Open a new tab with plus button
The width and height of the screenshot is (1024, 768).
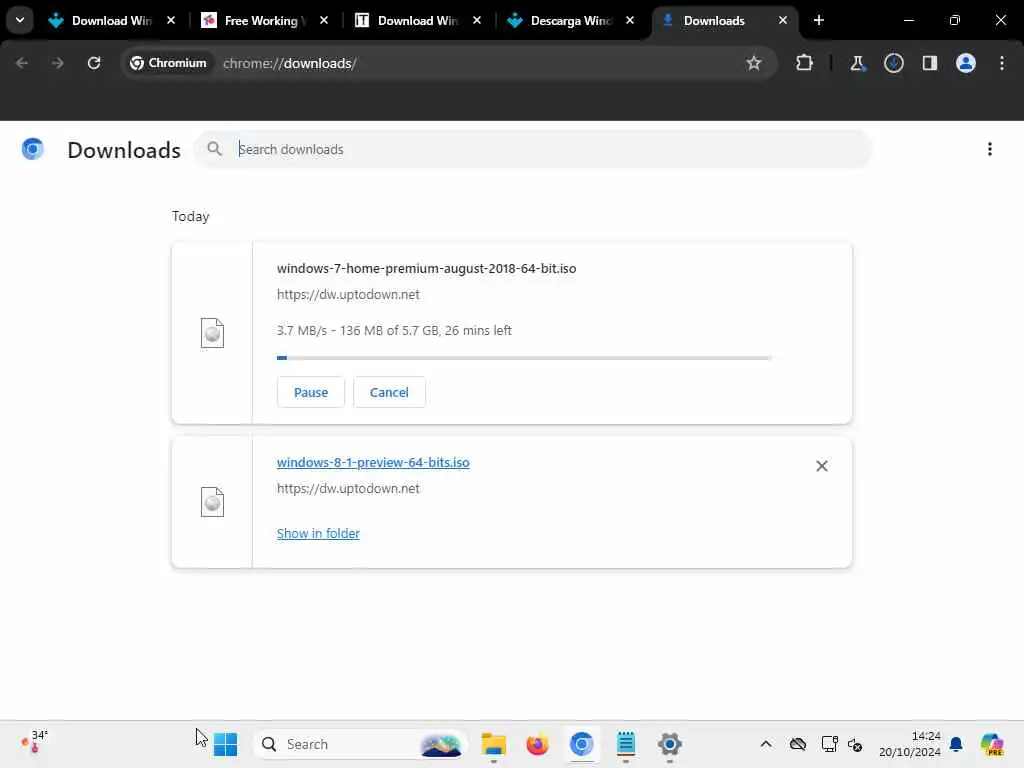(819, 20)
